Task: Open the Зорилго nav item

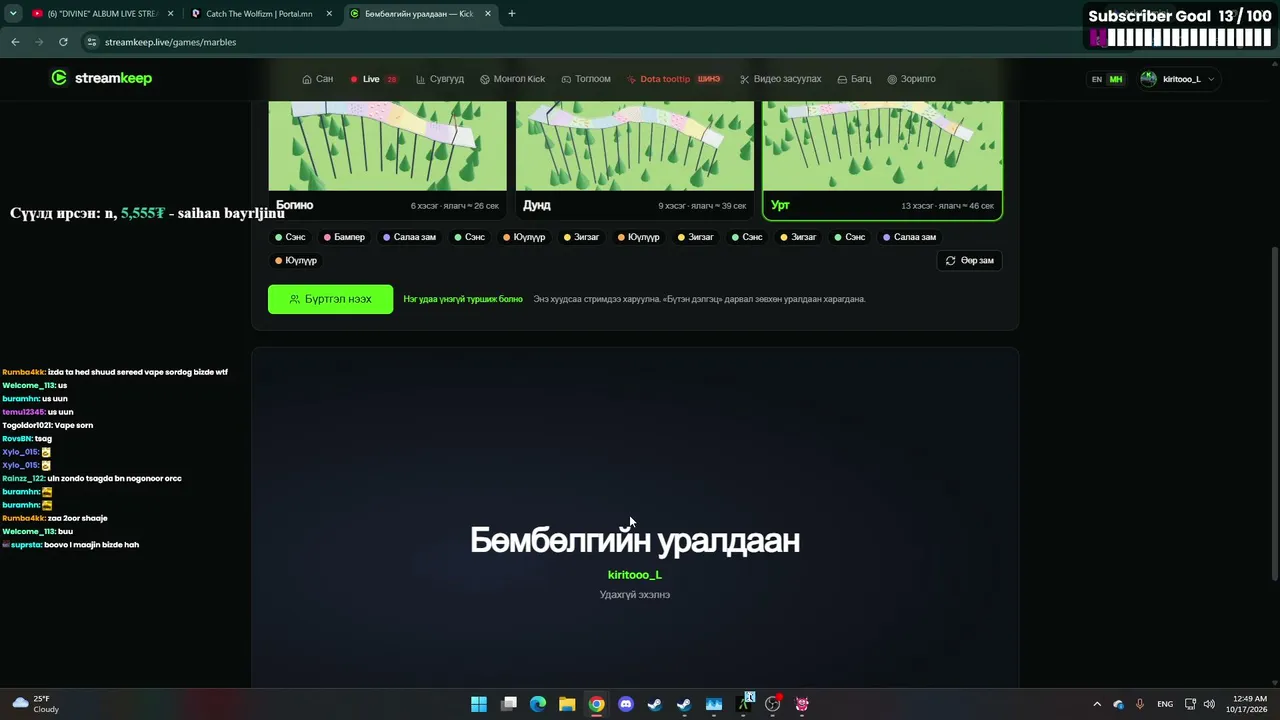Action: (911, 79)
